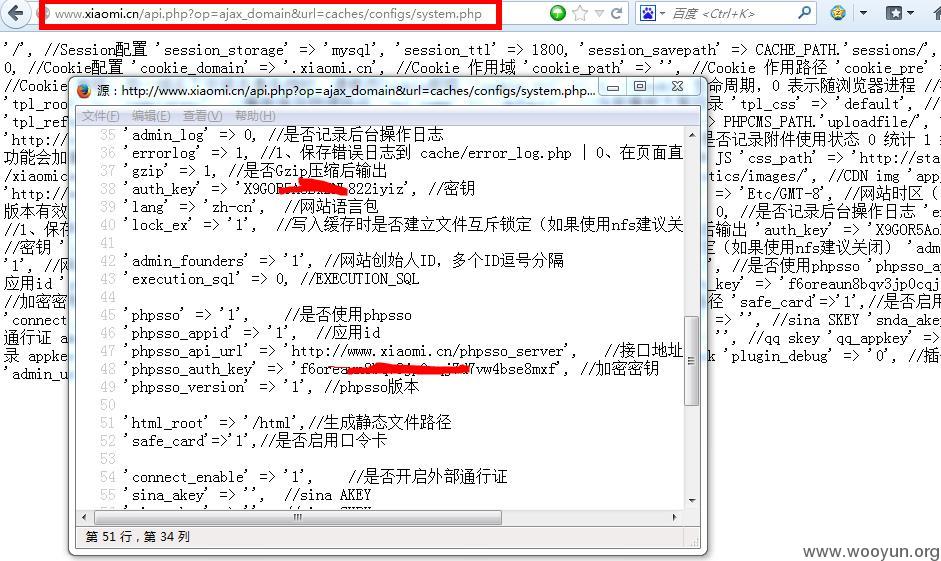Click the Firefox icon in source window title
Screen dimensions: 941x561
(x=83, y=91)
